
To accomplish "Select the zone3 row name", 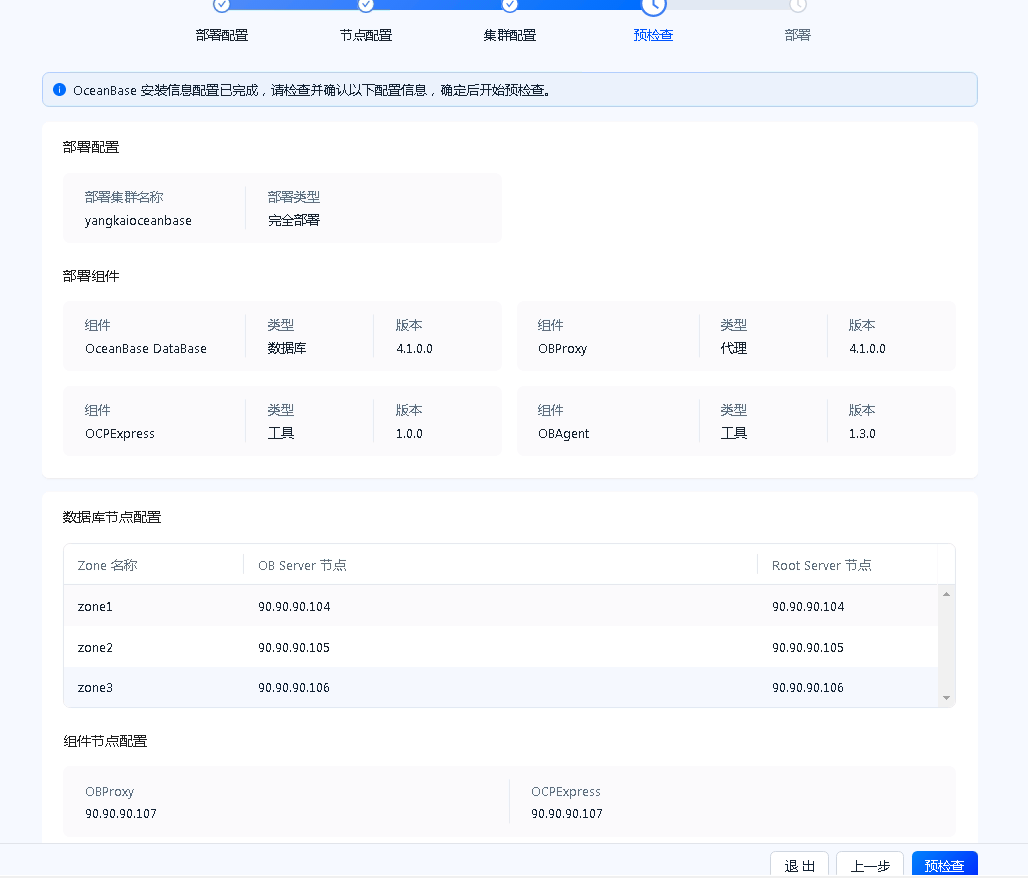I will (95, 688).
